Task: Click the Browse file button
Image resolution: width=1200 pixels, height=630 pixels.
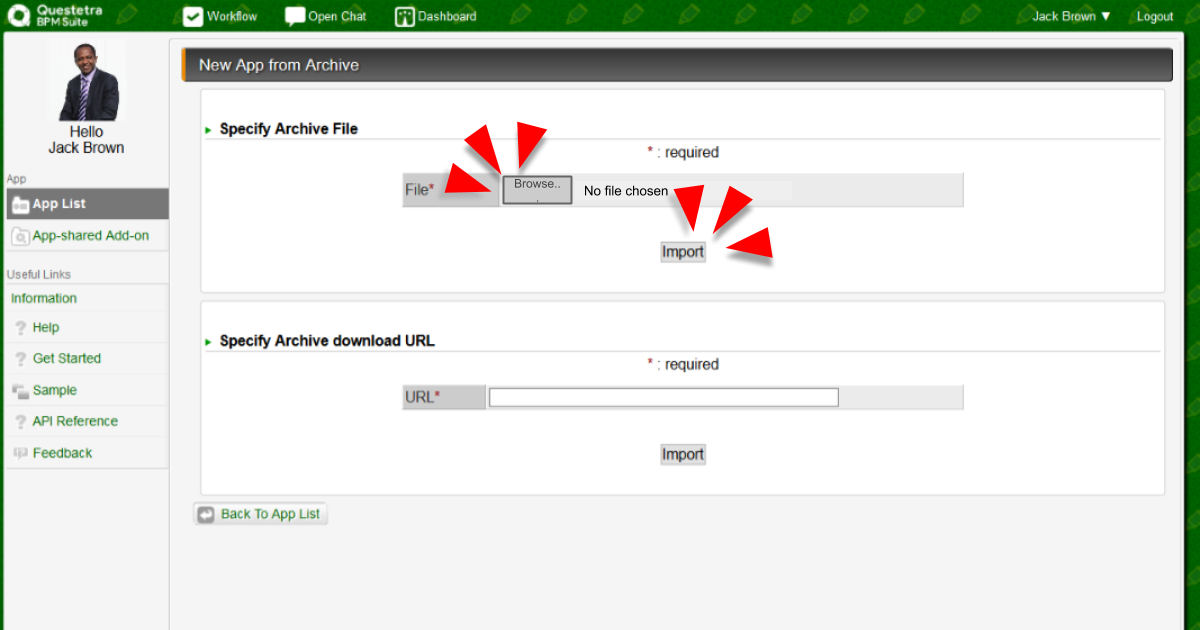Action: click(x=537, y=190)
